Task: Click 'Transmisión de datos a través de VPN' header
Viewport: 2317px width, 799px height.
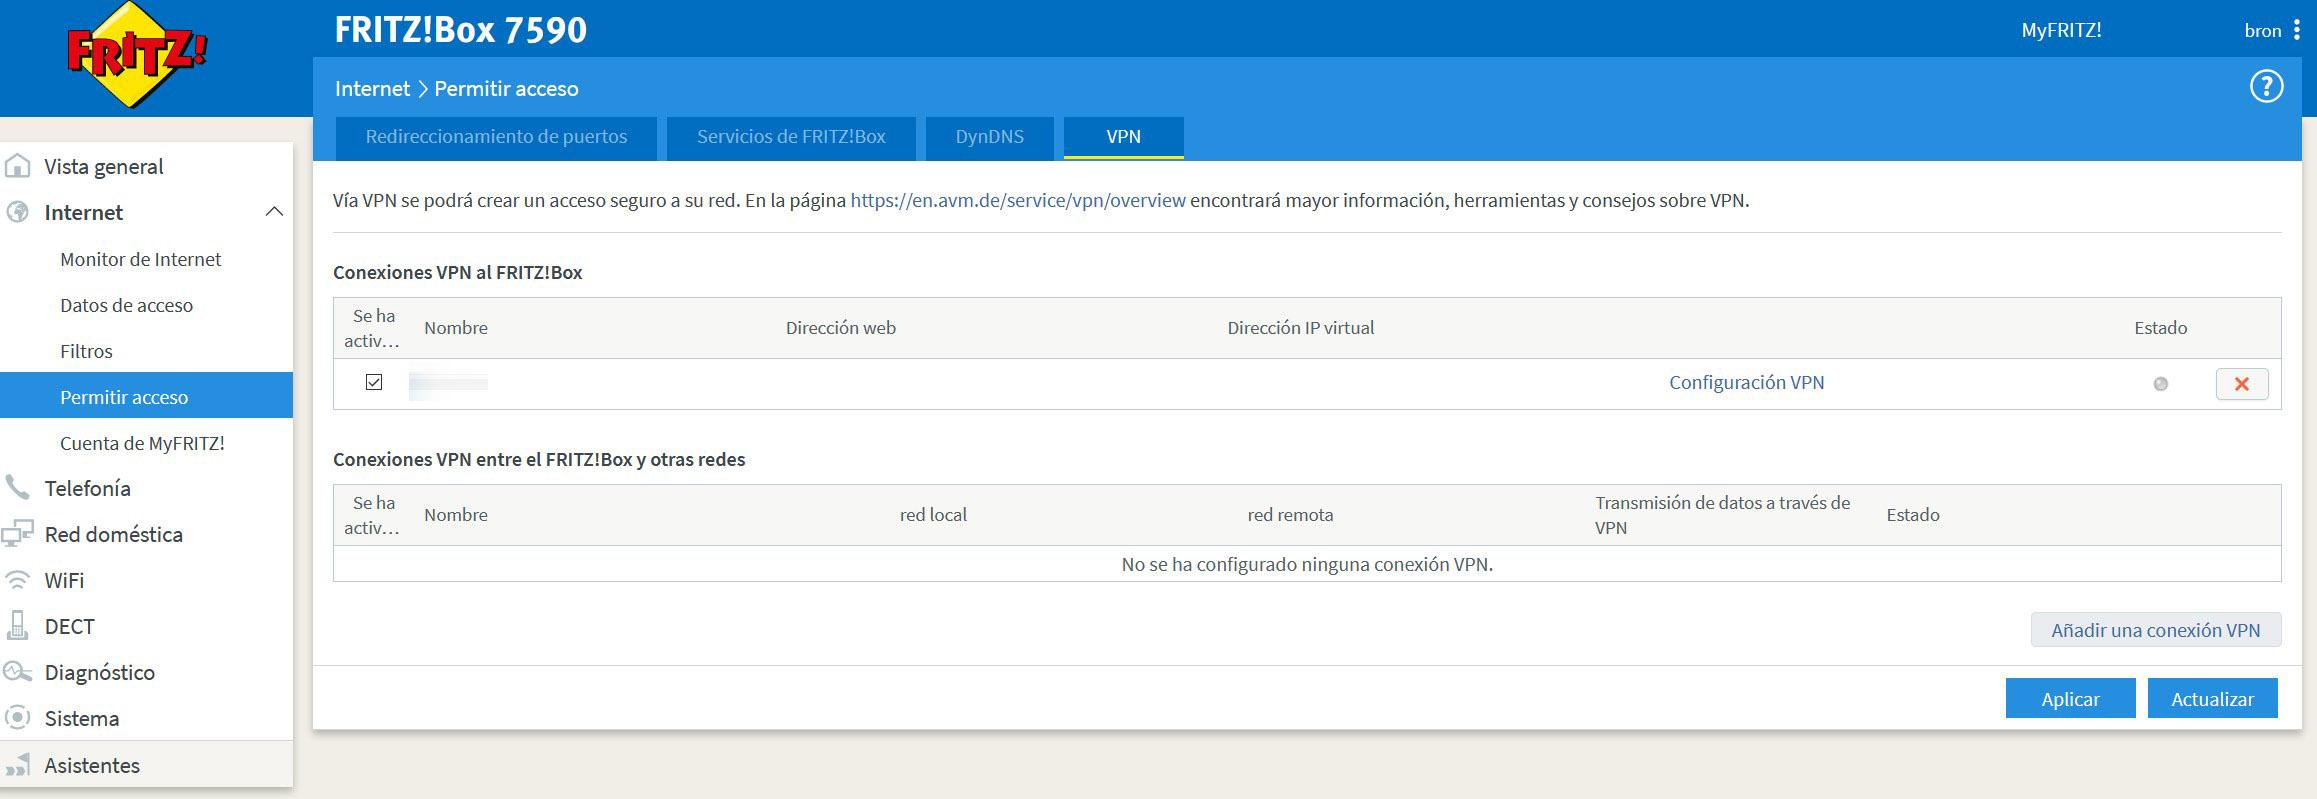Action: [1722, 514]
